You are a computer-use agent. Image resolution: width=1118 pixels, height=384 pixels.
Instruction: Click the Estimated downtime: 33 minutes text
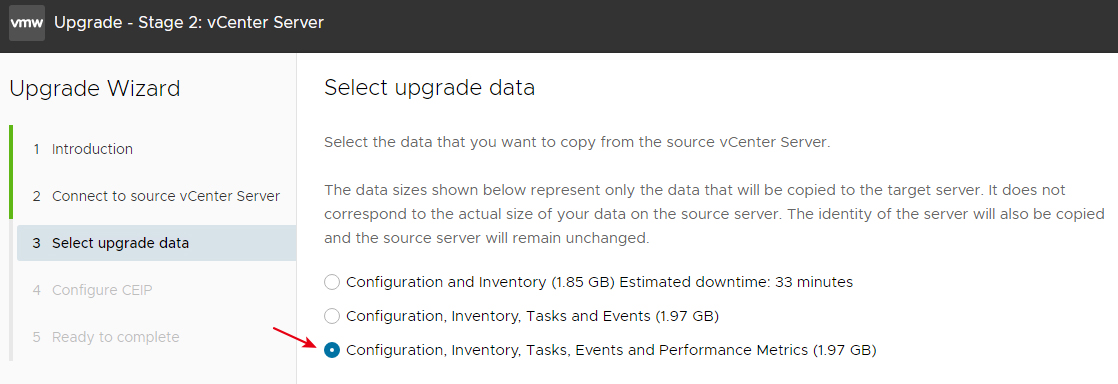tap(737, 282)
